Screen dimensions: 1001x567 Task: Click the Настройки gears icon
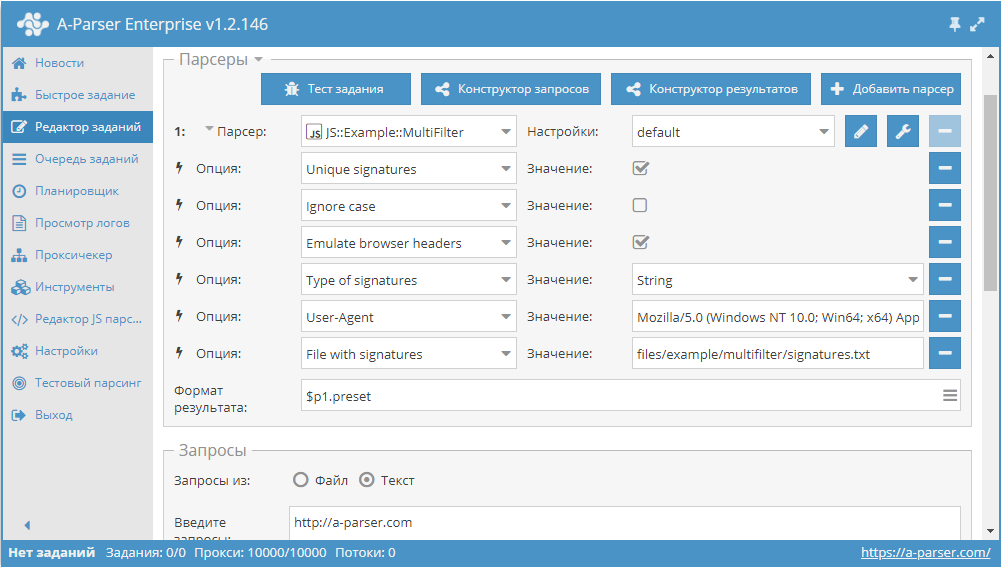point(20,351)
